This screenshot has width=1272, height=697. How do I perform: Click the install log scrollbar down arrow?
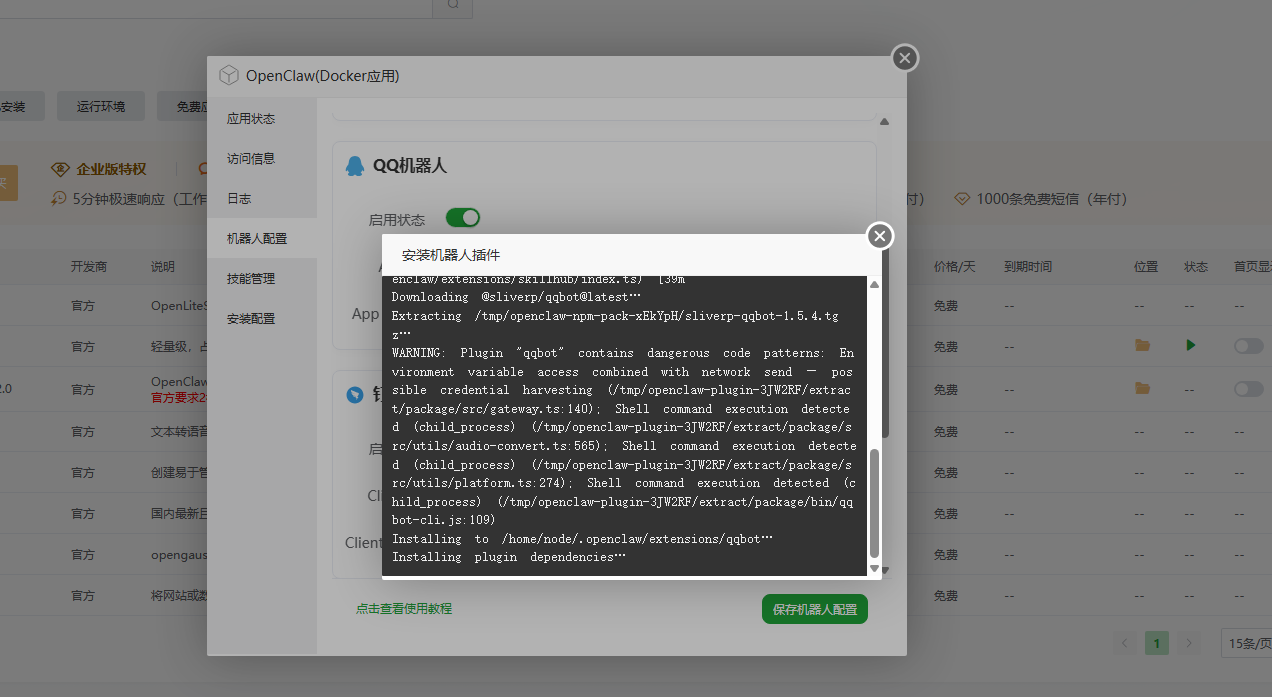coord(874,569)
